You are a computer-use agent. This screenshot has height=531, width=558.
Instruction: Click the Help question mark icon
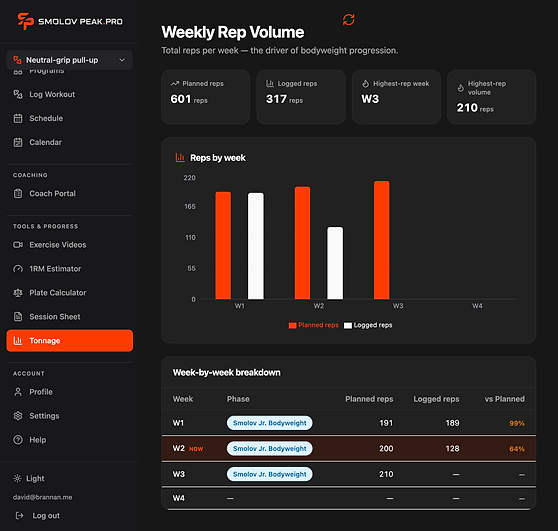pyautogui.click(x=18, y=440)
